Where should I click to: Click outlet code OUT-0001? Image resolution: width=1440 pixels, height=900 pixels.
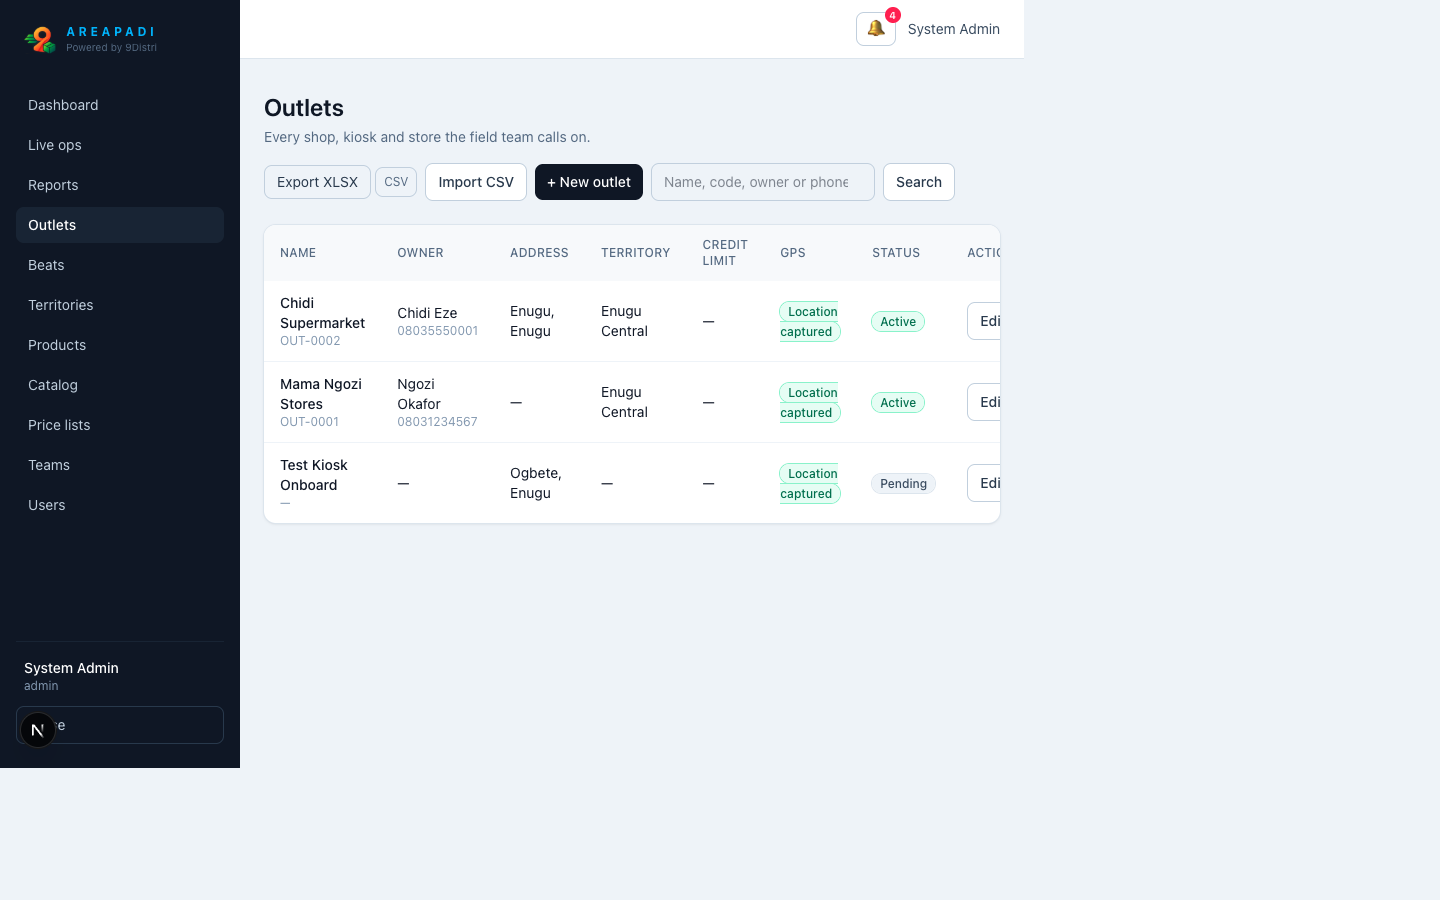310,422
